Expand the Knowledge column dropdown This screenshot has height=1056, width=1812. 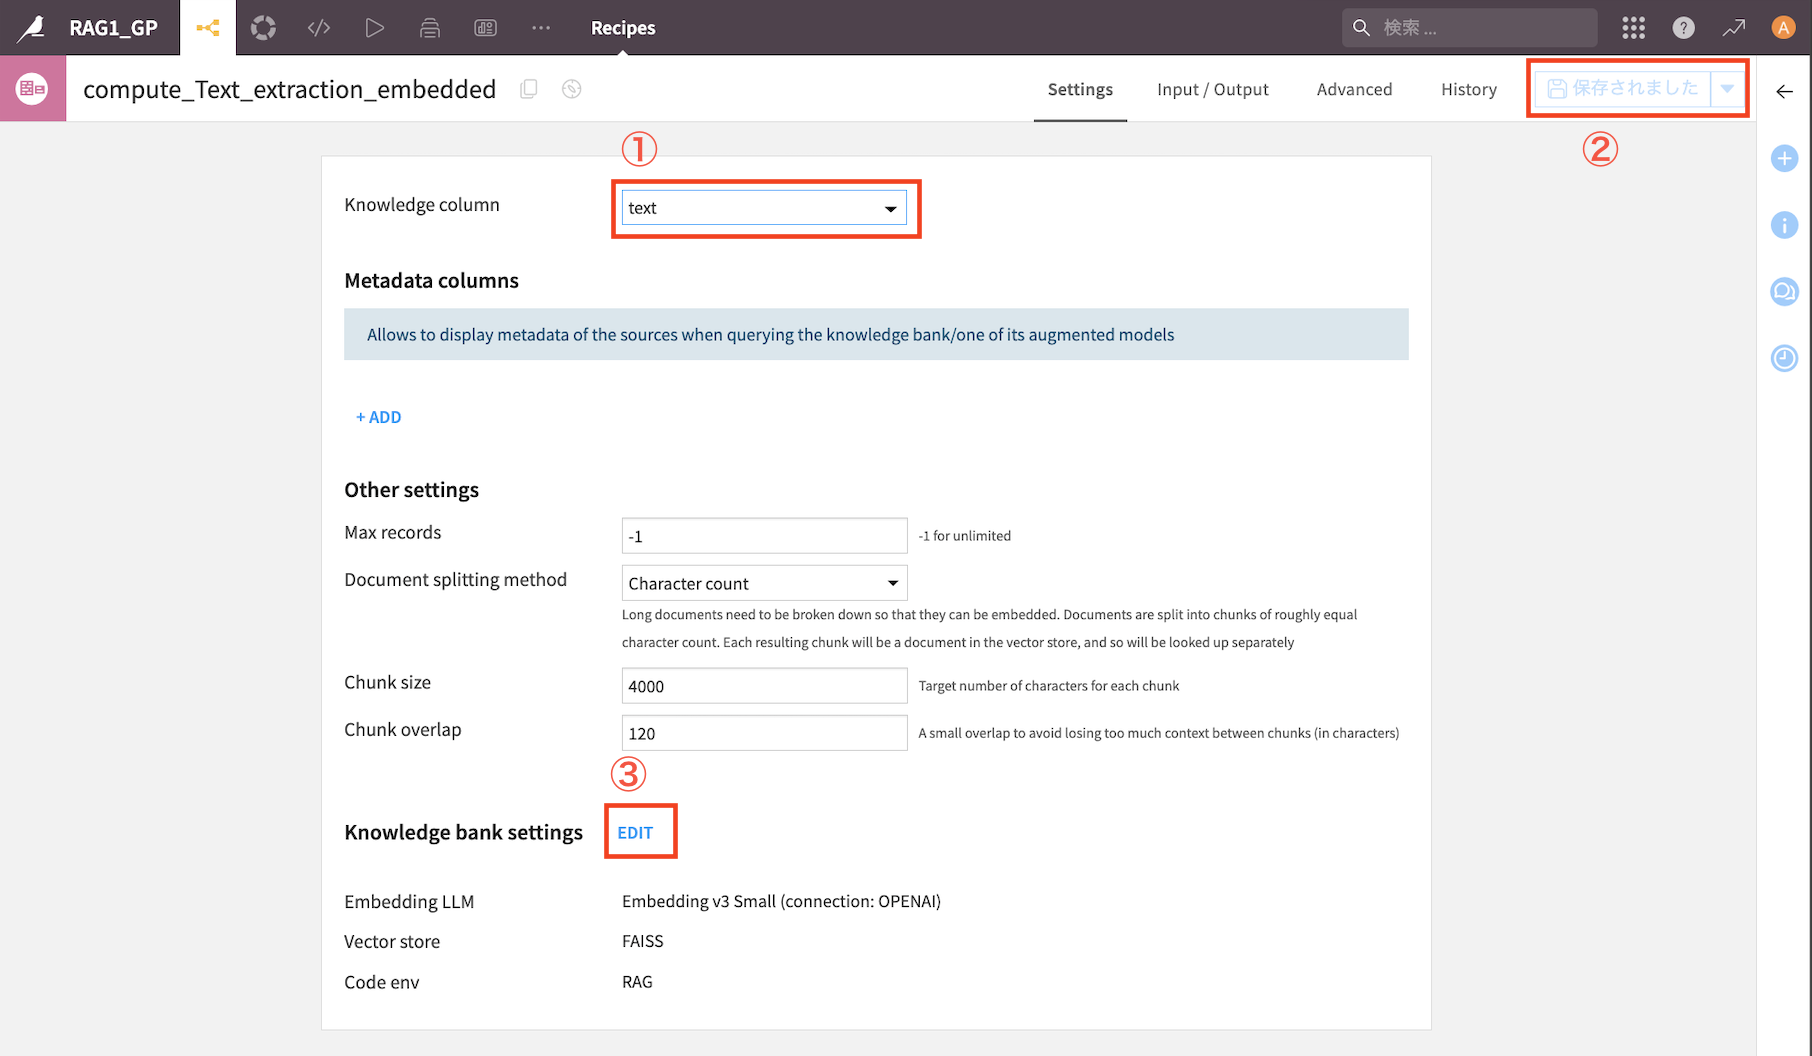764,208
